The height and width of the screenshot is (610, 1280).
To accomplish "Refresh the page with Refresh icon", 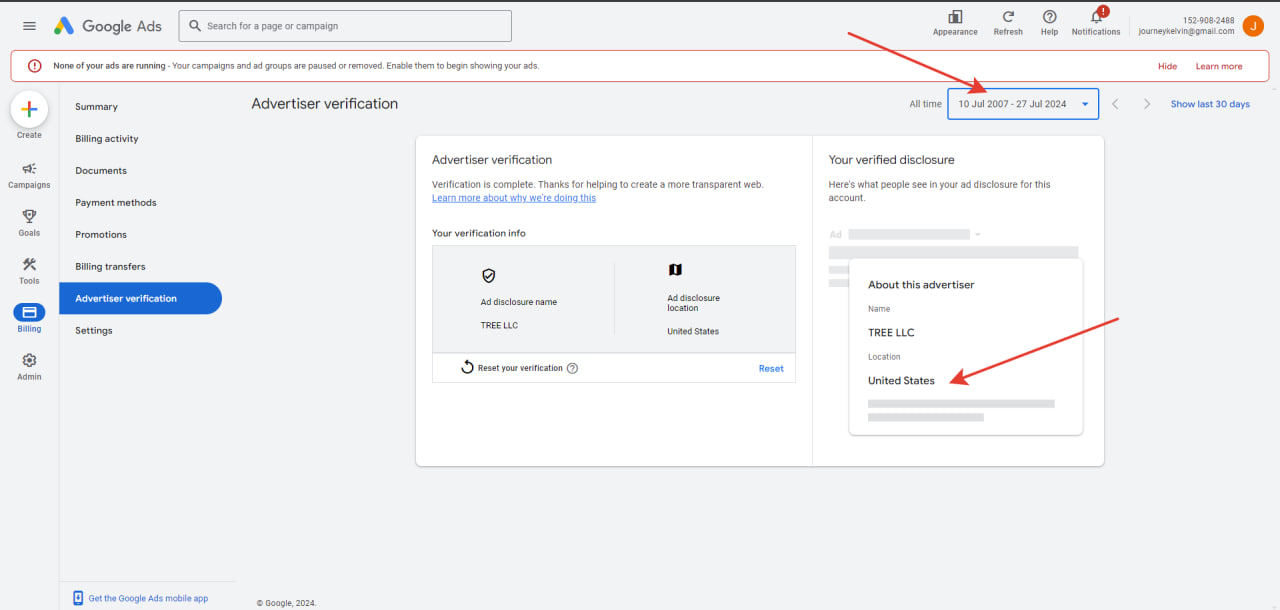I will click(1008, 17).
